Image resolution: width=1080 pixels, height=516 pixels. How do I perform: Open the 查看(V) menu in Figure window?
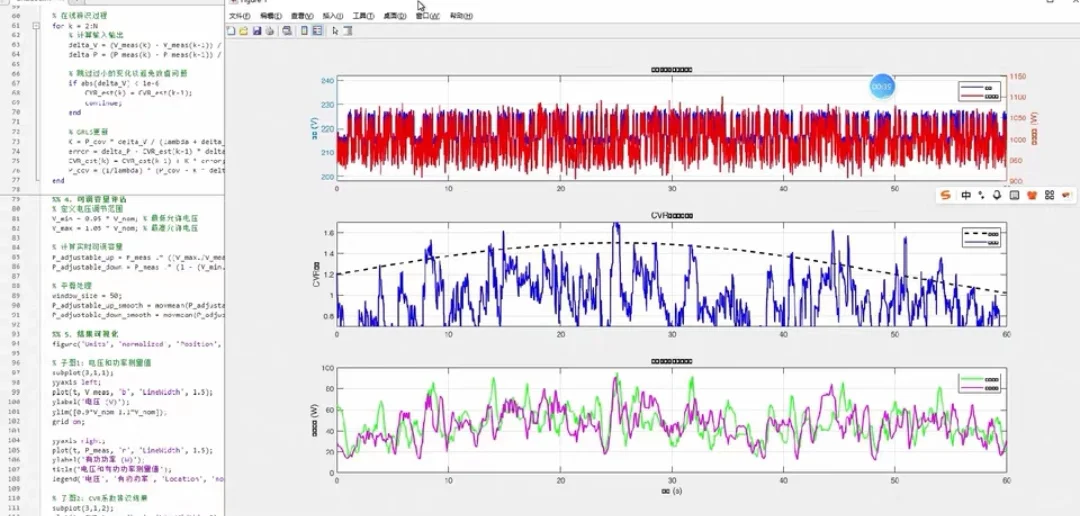point(302,16)
